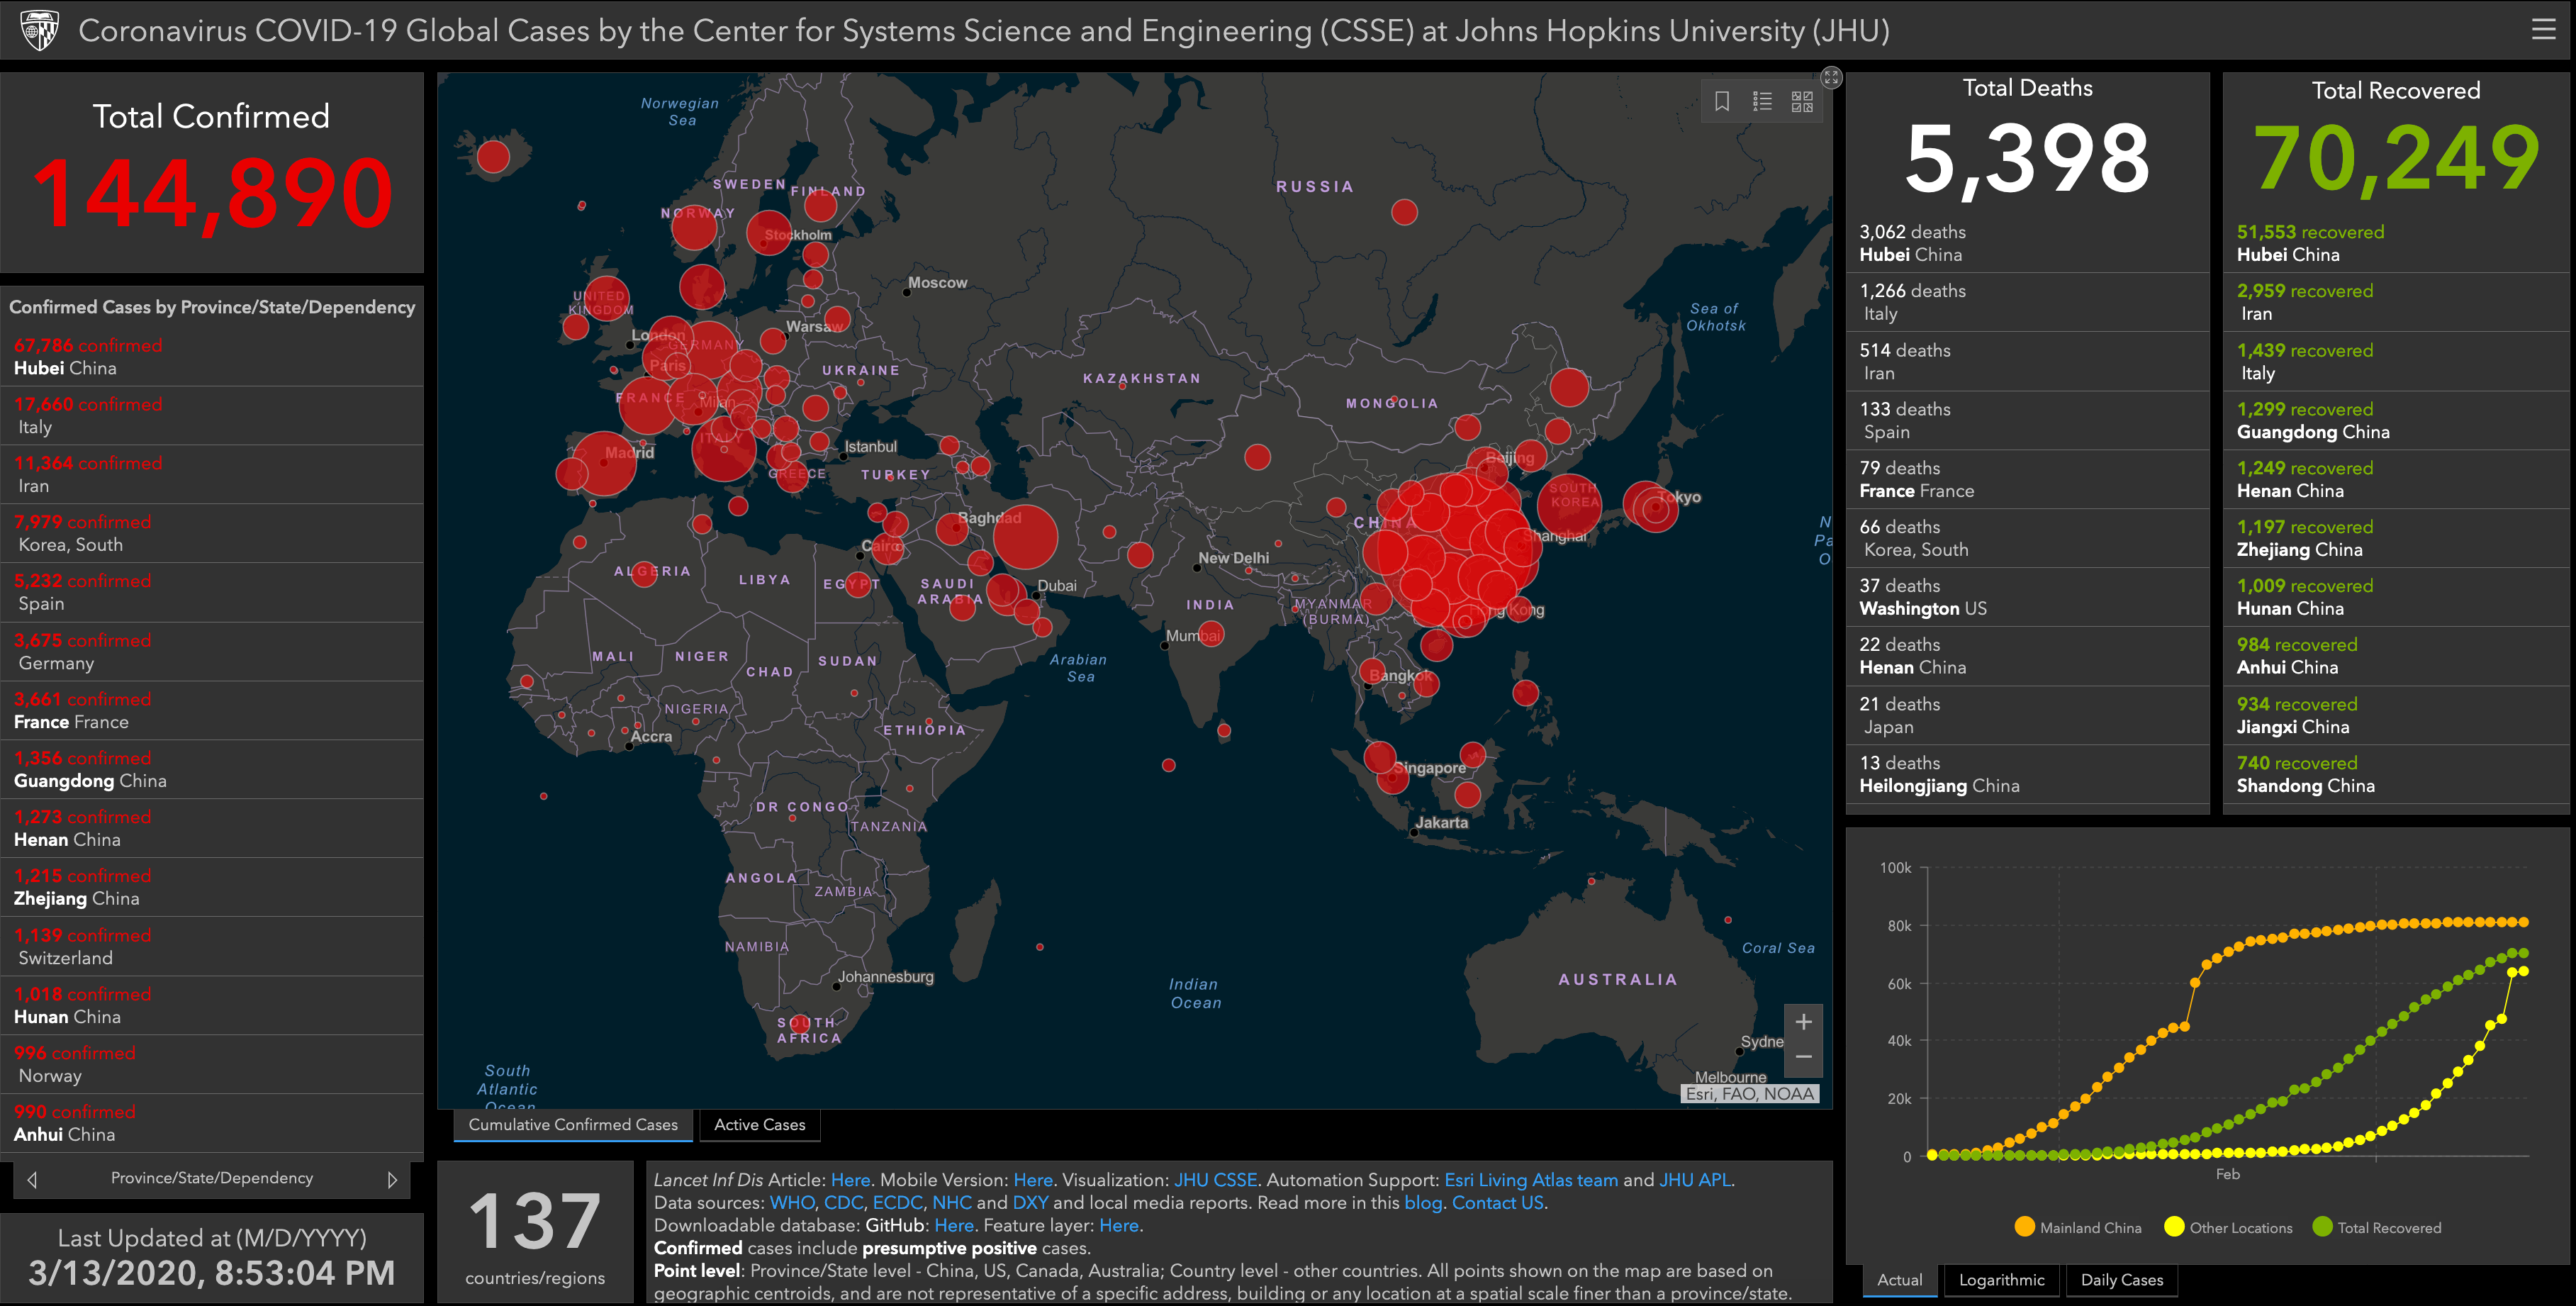Click the red case marker over Iceland

(493, 157)
